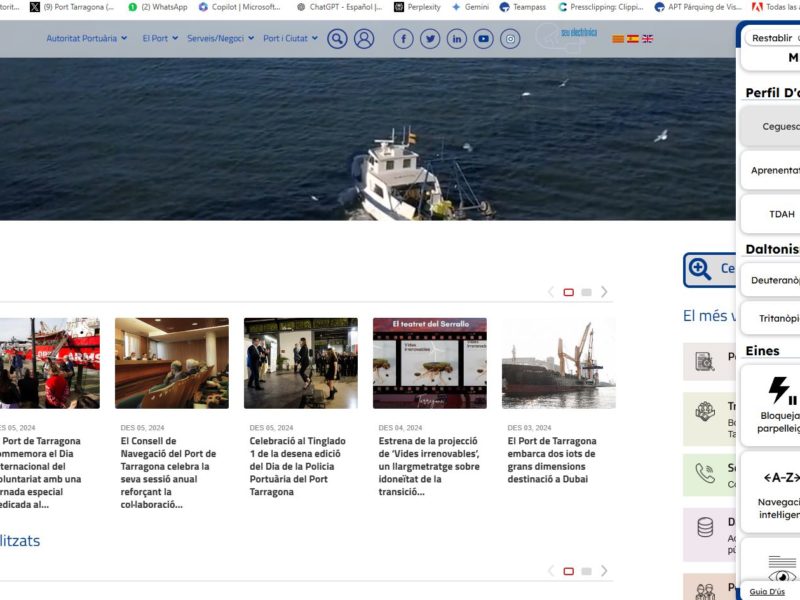Open the Perplexity bookmark

417,7
